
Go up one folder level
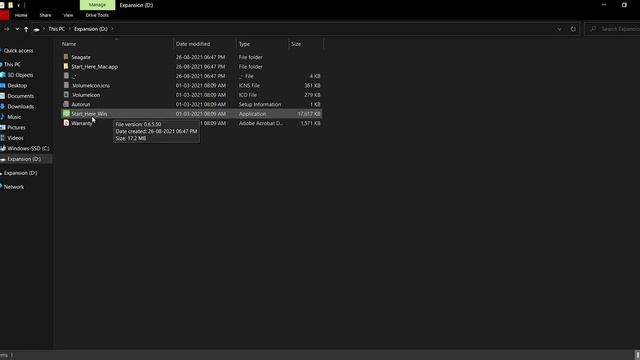(x=26, y=29)
